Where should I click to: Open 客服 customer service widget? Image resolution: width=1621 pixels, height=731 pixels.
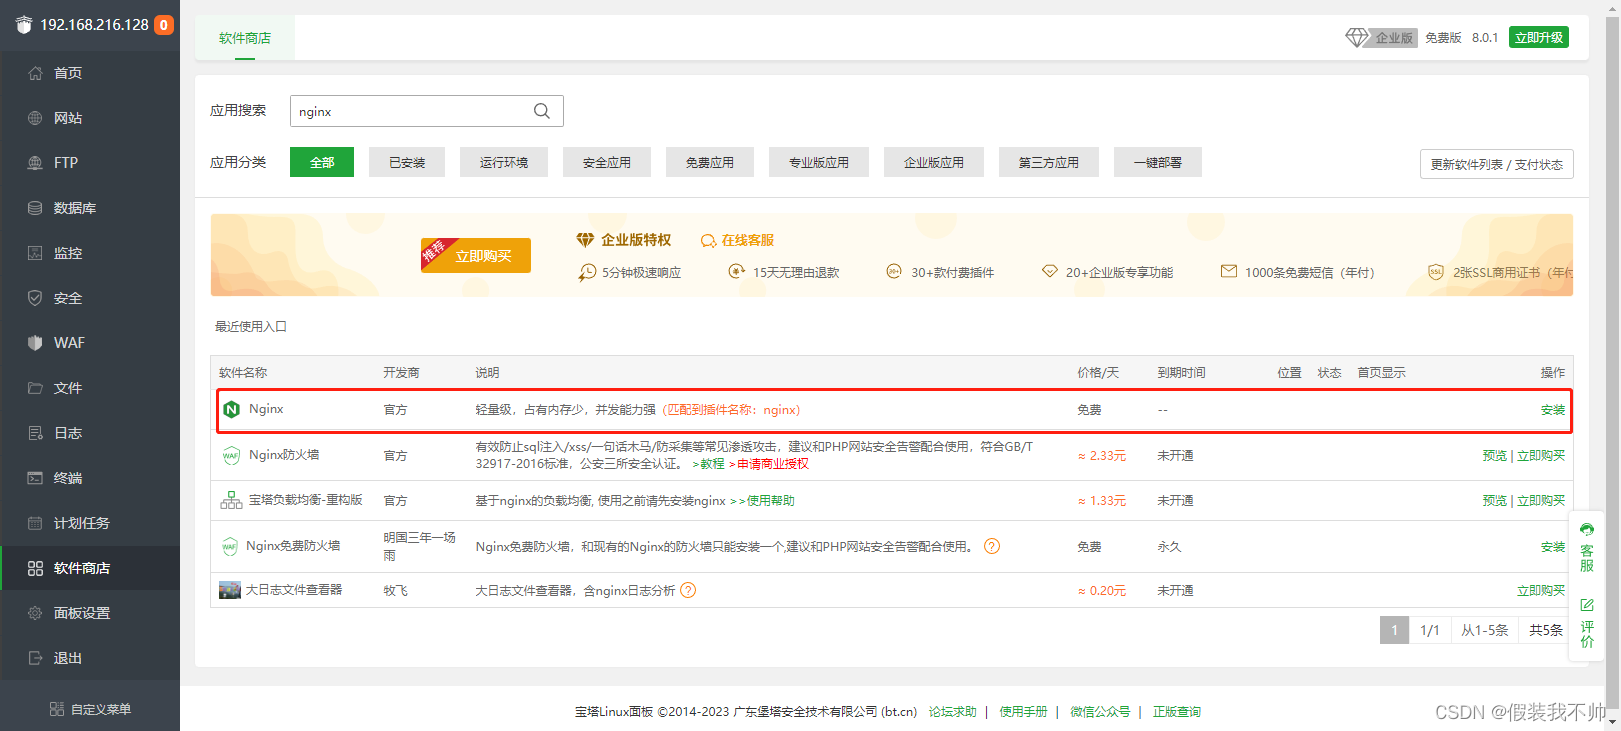1587,547
